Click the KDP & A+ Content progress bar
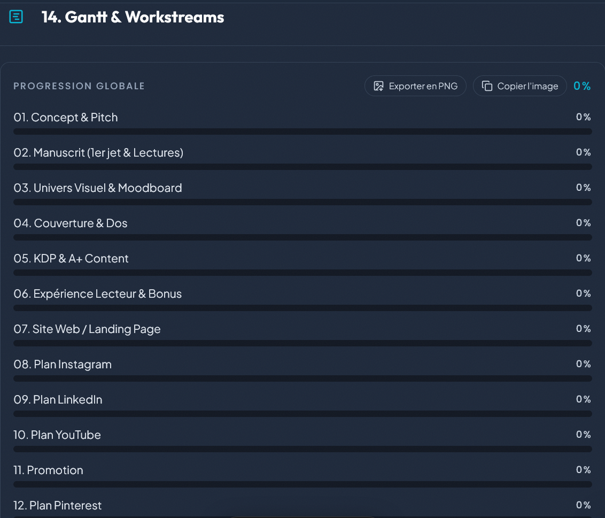The height and width of the screenshot is (518, 605). (x=302, y=273)
